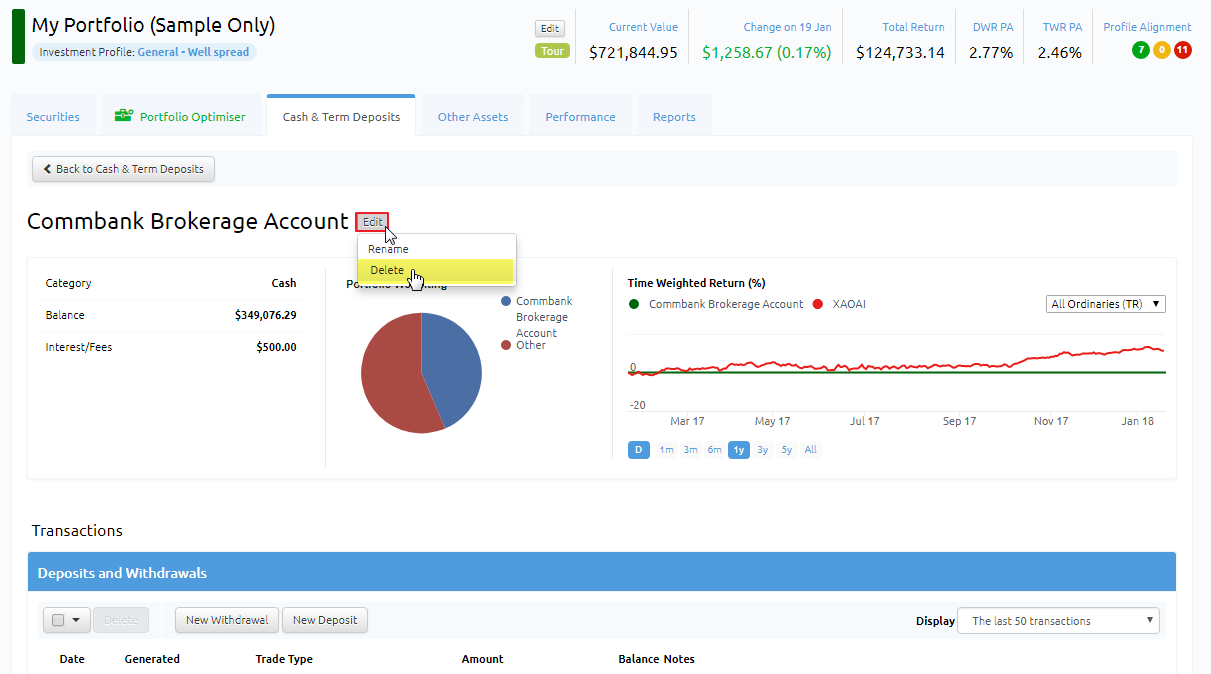Click the Interest/Fees $500.00 value
This screenshot has height=674, width=1211.
click(x=276, y=347)
